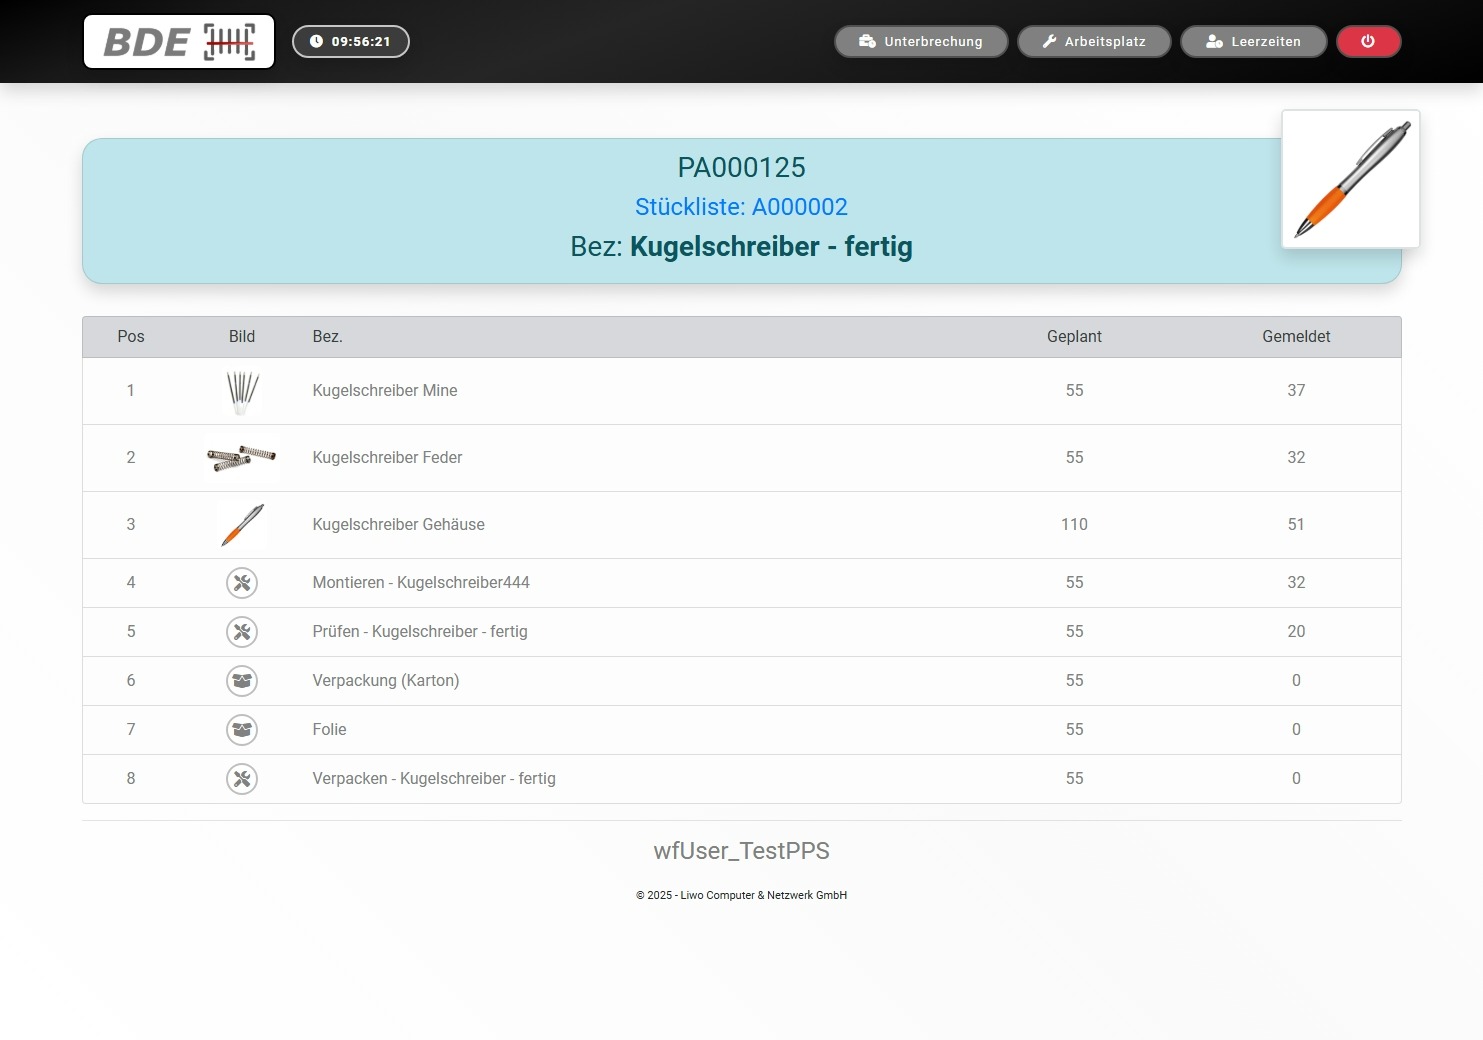Click the Gemeldet value 37 for Mine
The height and width of the screenshot is (1040, 1483).
click(x=1296, y=391)
